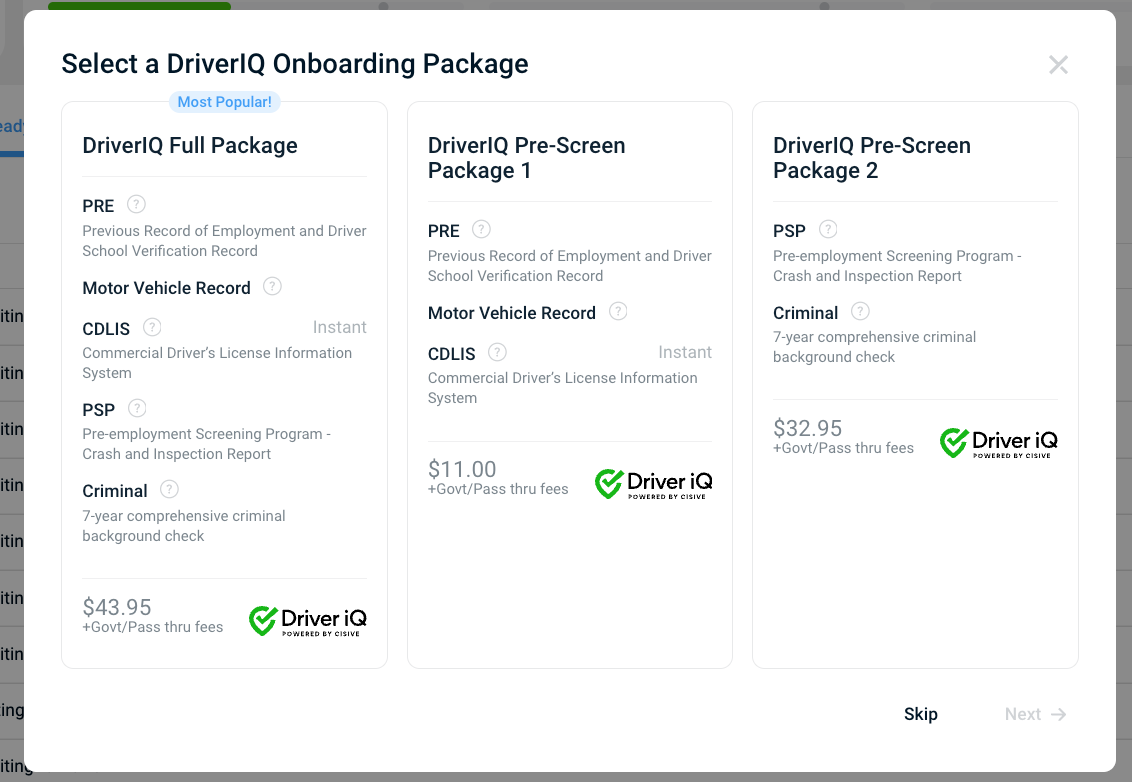Click PRE description in Pre-Screen Package 1
The image size is (1132, 782).
570,266
